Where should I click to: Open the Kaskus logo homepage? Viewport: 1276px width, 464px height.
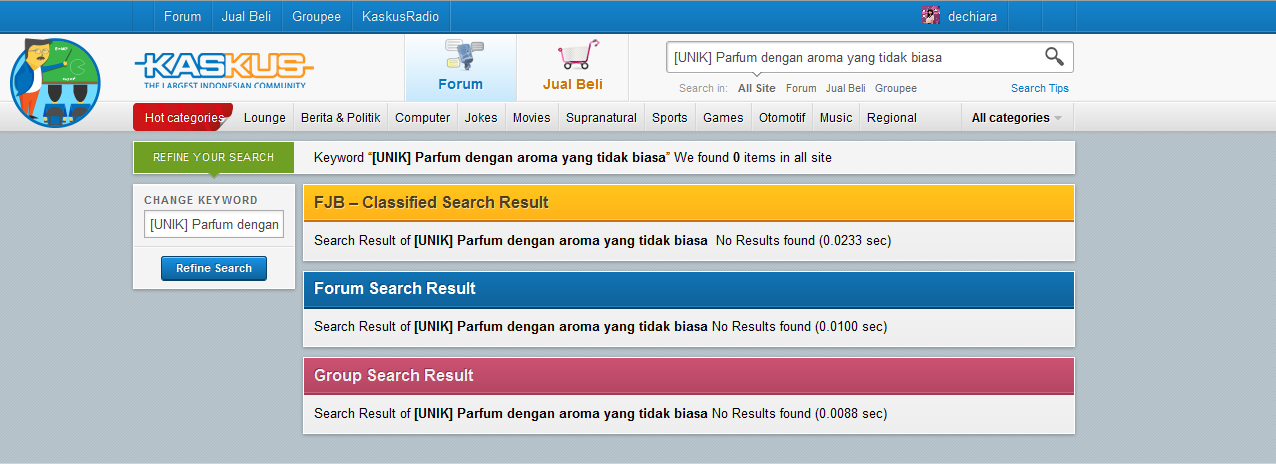(x=224, y=70)
